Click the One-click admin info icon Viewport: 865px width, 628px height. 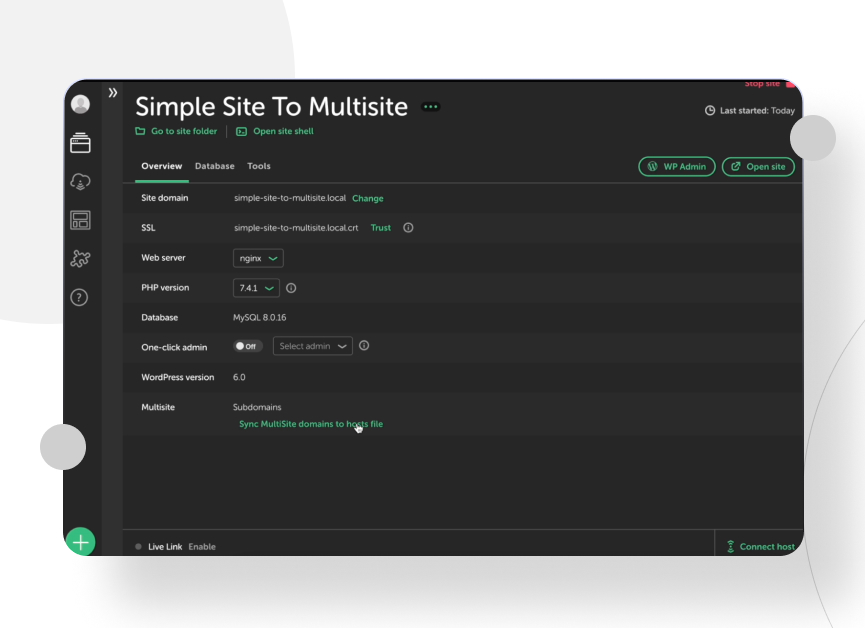(x=364, y=345)
